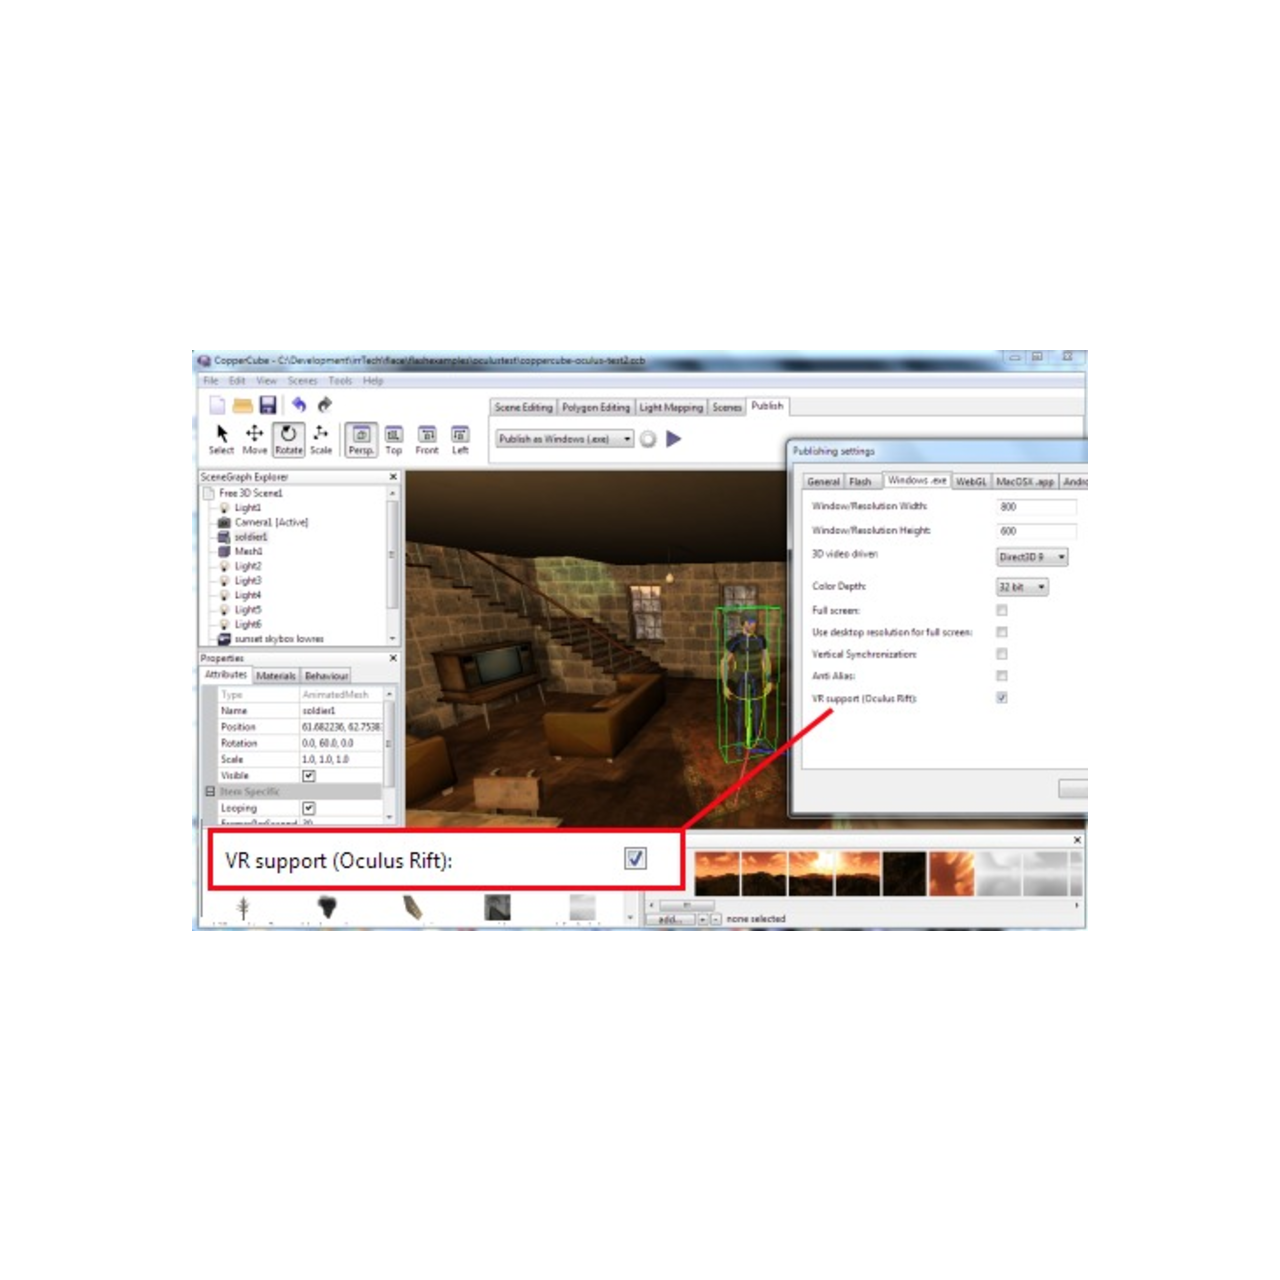This screenshot has width=1280, height=1280.
Task: Open the Color Depth dropdown
Action: click(x=1020, y=586)
